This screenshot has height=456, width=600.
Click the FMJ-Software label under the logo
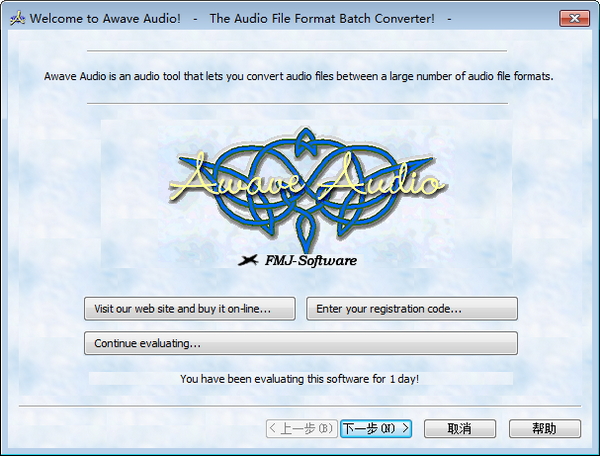(x=312, y=261)
